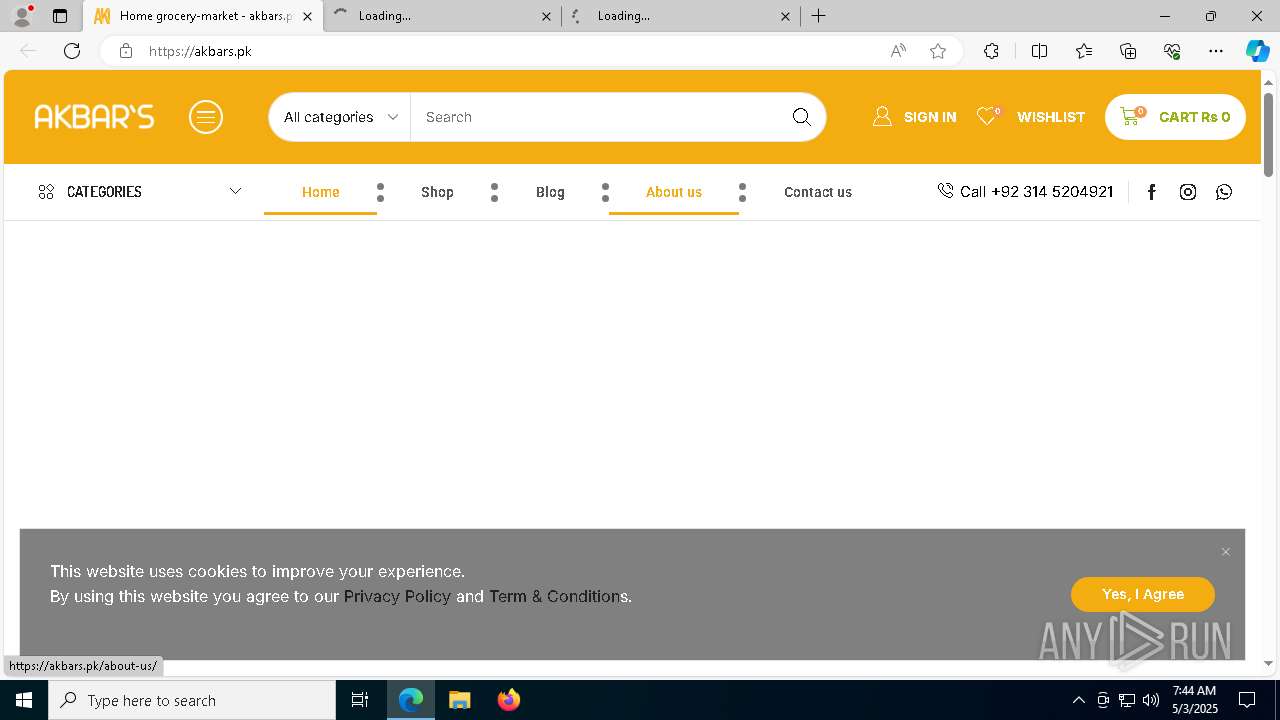
Task: Open Browser essentials heart icon
Action: pyautogui.click(x=1172, y=51)
